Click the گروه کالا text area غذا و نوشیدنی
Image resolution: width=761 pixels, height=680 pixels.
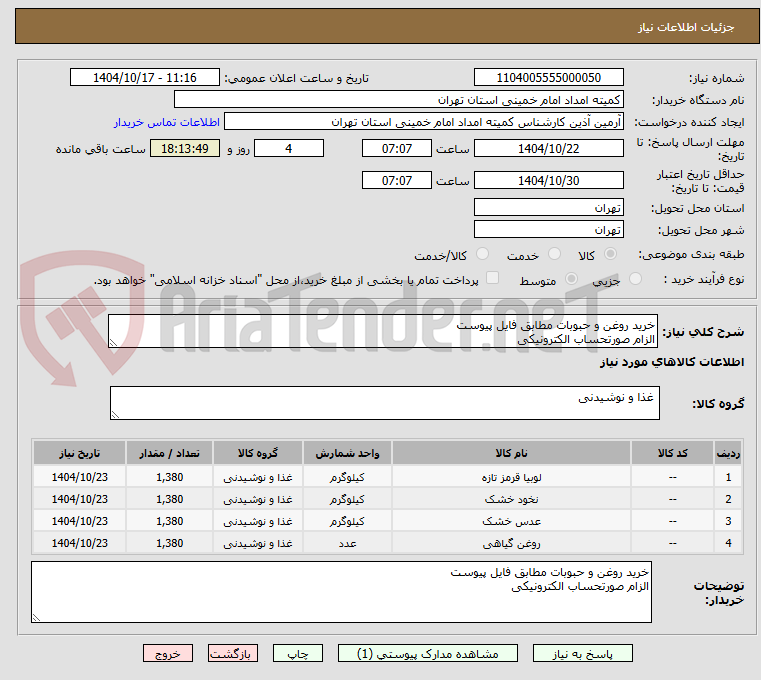tap(384, 403)
